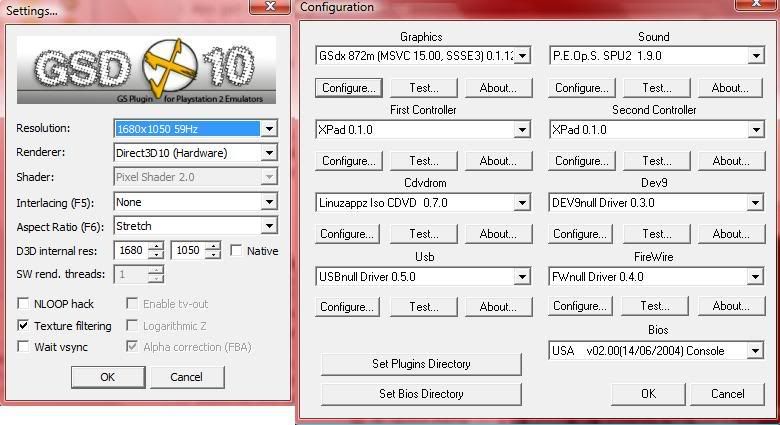Configure the Usb plugin

(347, 307)
